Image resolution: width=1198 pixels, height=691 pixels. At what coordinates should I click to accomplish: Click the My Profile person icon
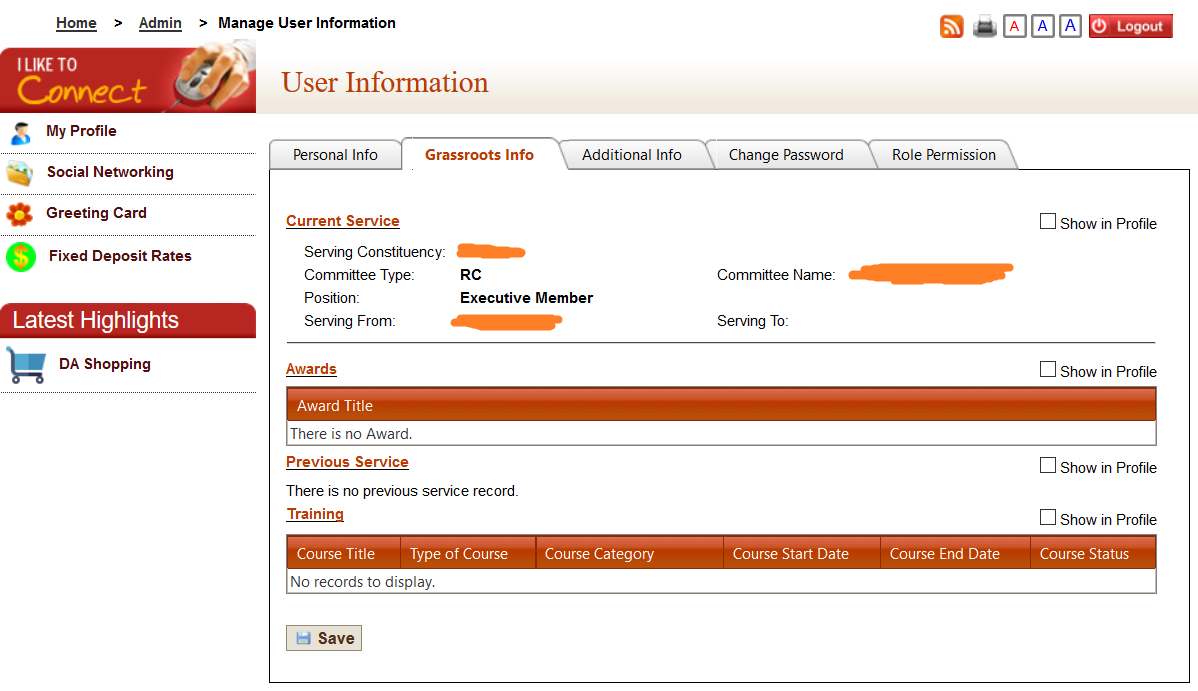(20, 132)
